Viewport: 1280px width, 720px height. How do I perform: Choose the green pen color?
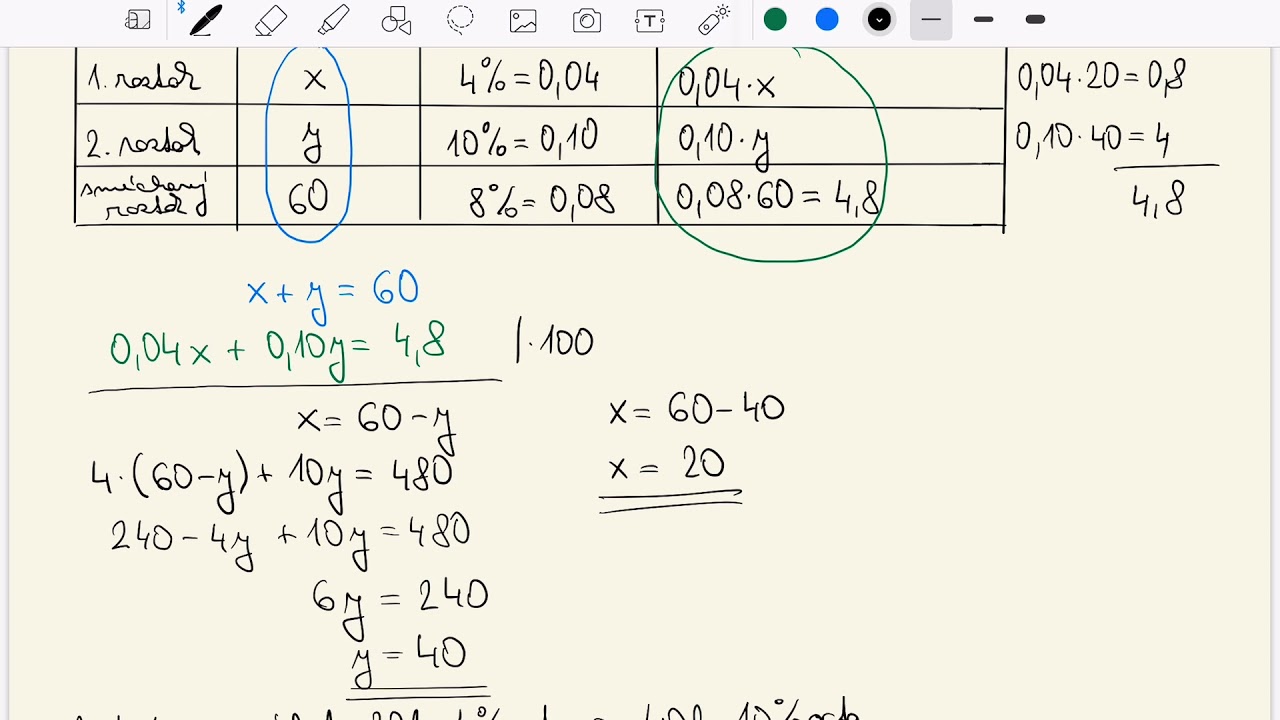775,19
